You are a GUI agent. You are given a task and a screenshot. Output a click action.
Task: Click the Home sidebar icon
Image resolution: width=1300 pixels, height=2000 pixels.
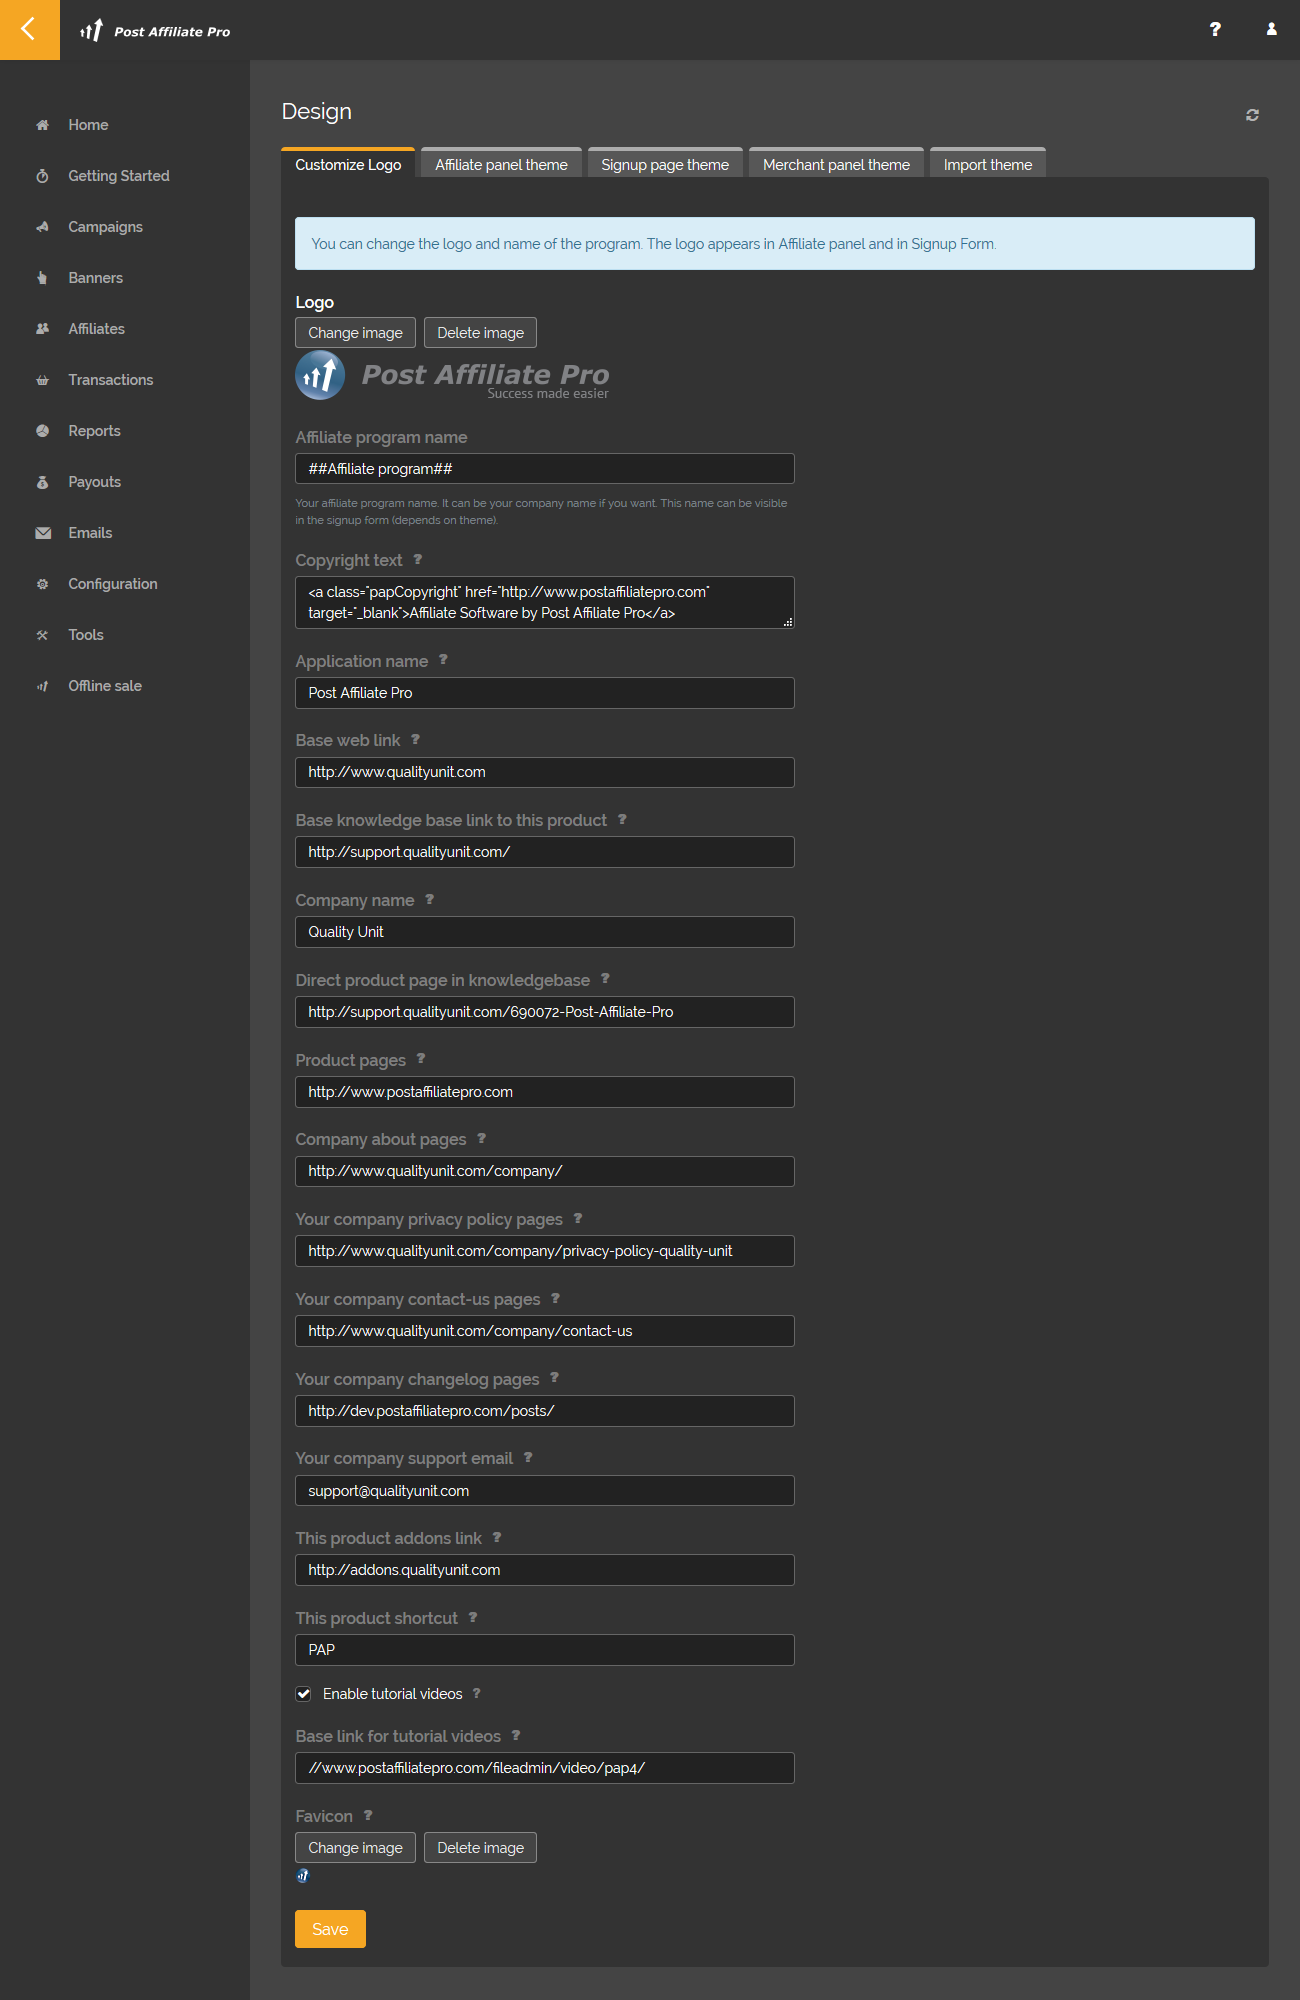pyautogui.click(x=42, y=125)
